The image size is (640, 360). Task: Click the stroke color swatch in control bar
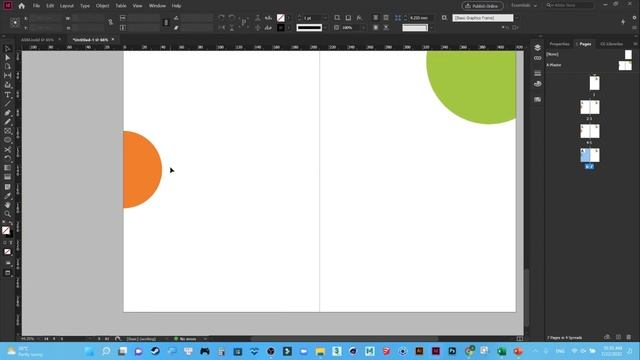point(281,28)
